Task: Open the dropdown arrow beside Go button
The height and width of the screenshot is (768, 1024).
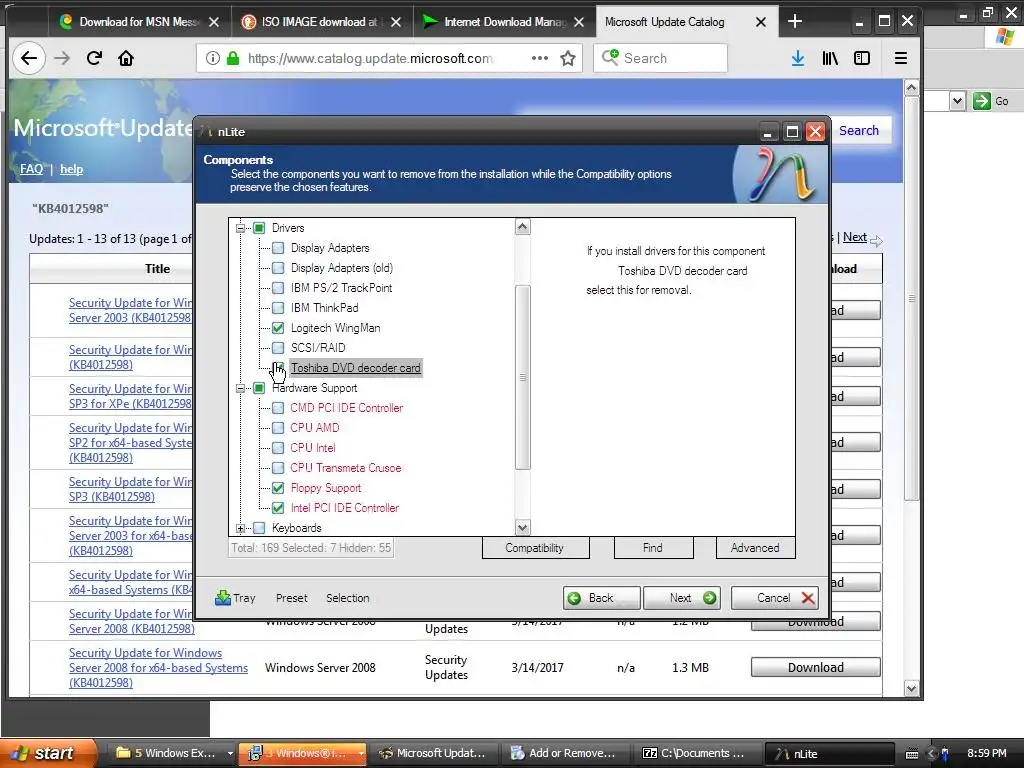Action: 957,101
